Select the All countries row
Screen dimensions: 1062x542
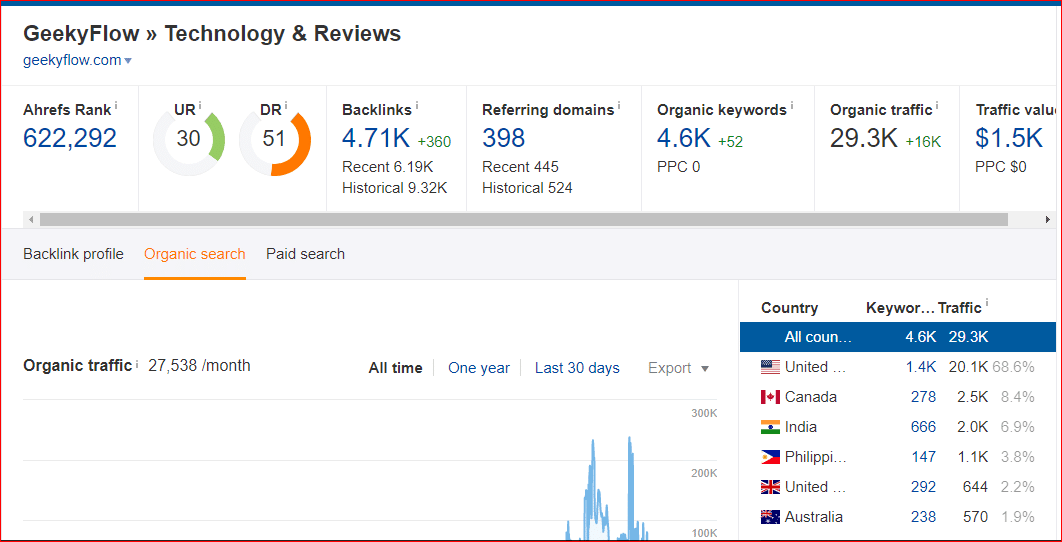click(x=897, y=337)
